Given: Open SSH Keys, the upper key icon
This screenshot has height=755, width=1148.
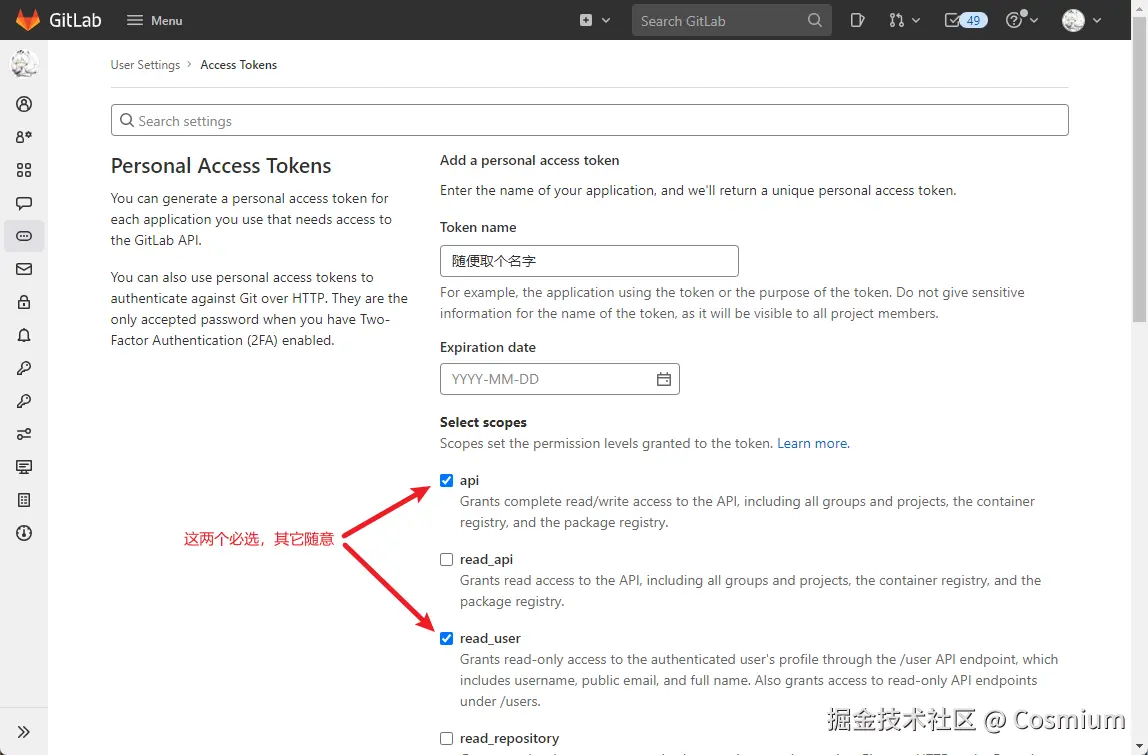Looking at the screenshot, I should pyautogui.click(x=24, y=368).
